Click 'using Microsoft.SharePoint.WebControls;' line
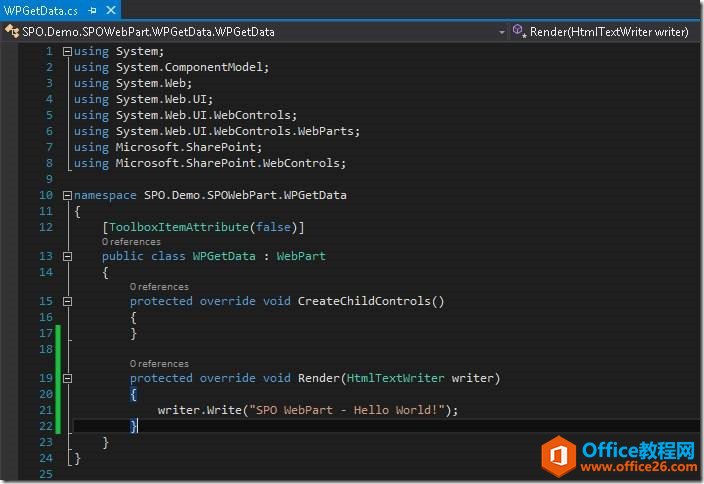 [x=210, y=163]
